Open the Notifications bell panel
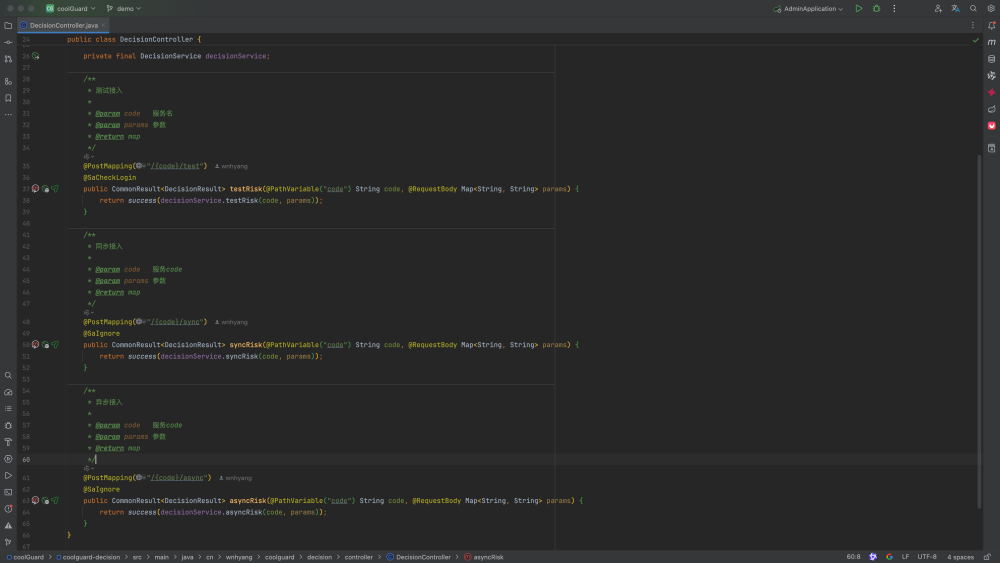Viewport: 1000px width, 563px height. (x=991, y=25)
